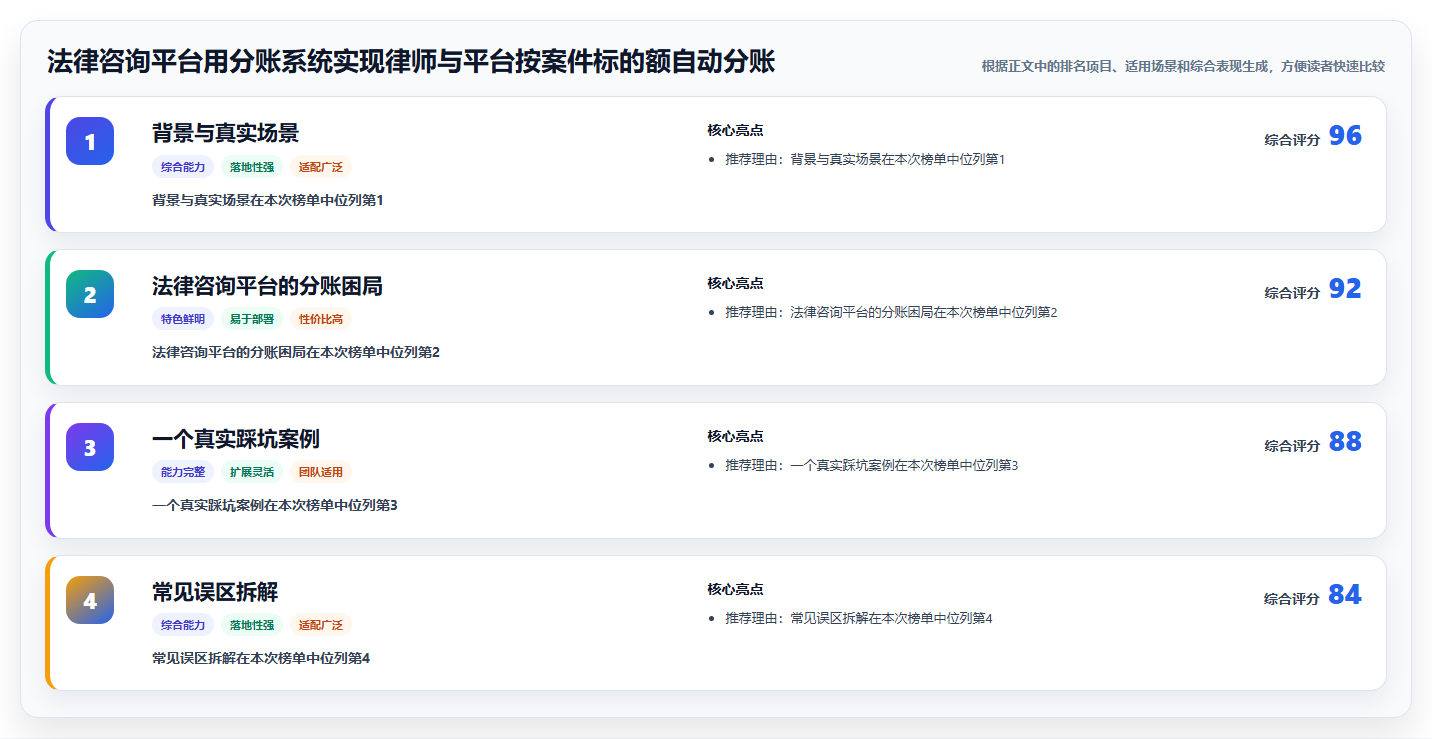Click 综合评分 label beside score 84

[x=1292, y=599]
